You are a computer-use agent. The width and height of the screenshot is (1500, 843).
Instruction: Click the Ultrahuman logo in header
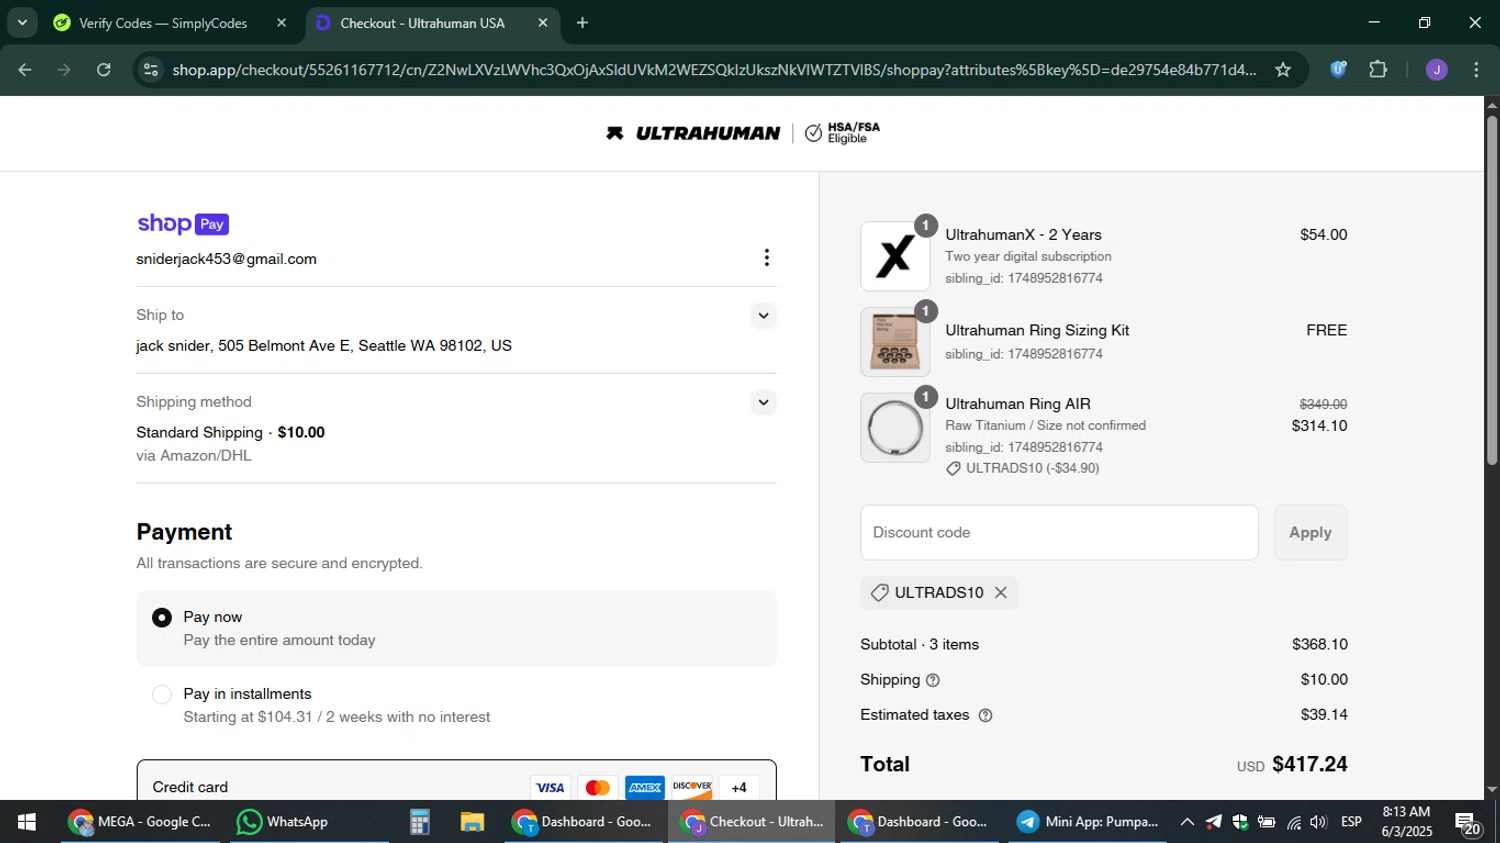pyautogui.click(x=693, y=133)
